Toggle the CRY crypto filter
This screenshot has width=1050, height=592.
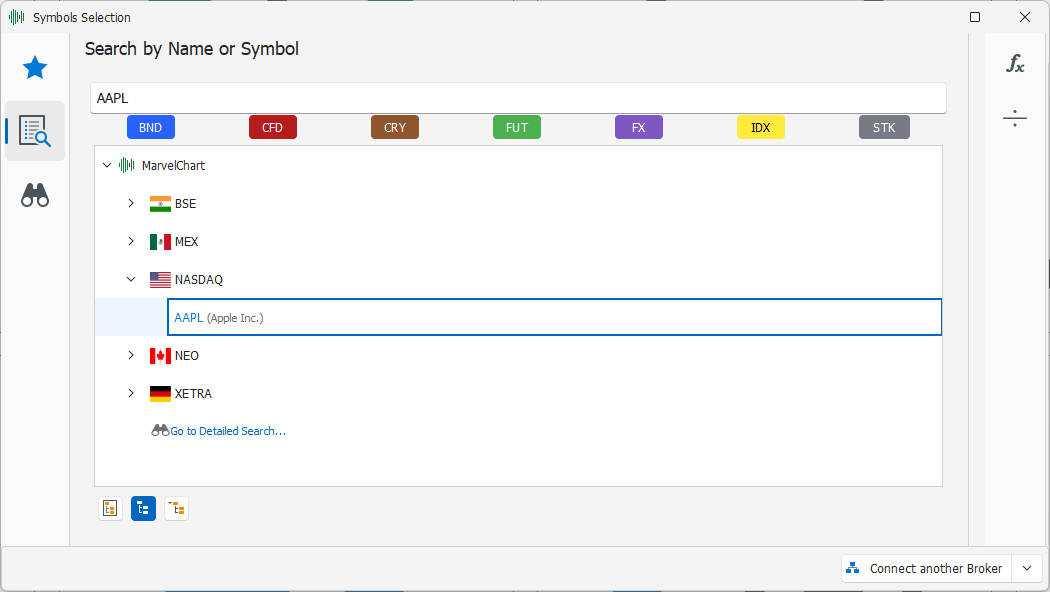(x=395, y=127)
